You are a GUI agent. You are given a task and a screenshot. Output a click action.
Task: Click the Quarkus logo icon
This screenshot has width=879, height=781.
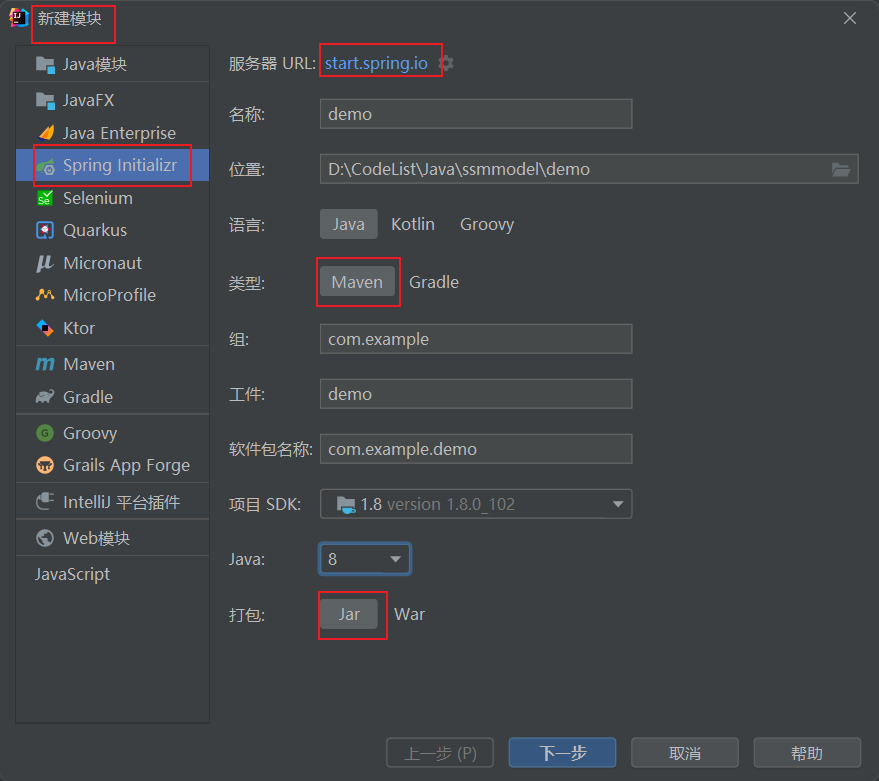(45, 230)
